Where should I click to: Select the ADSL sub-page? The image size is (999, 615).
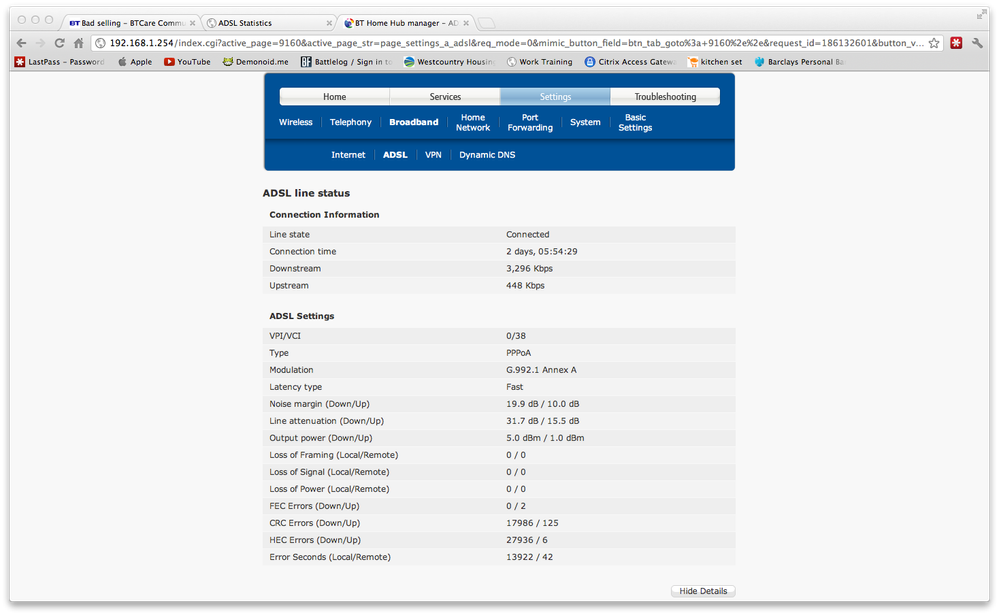point(395,155)
